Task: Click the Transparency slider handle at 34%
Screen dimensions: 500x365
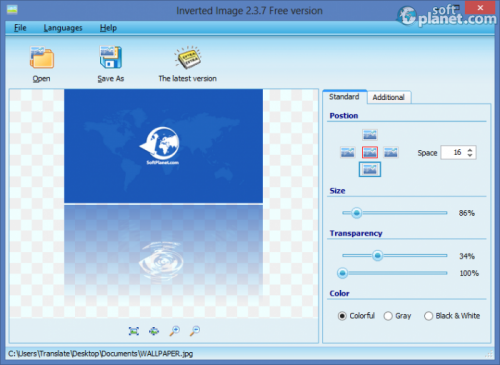Action: (x=377, y=256)
